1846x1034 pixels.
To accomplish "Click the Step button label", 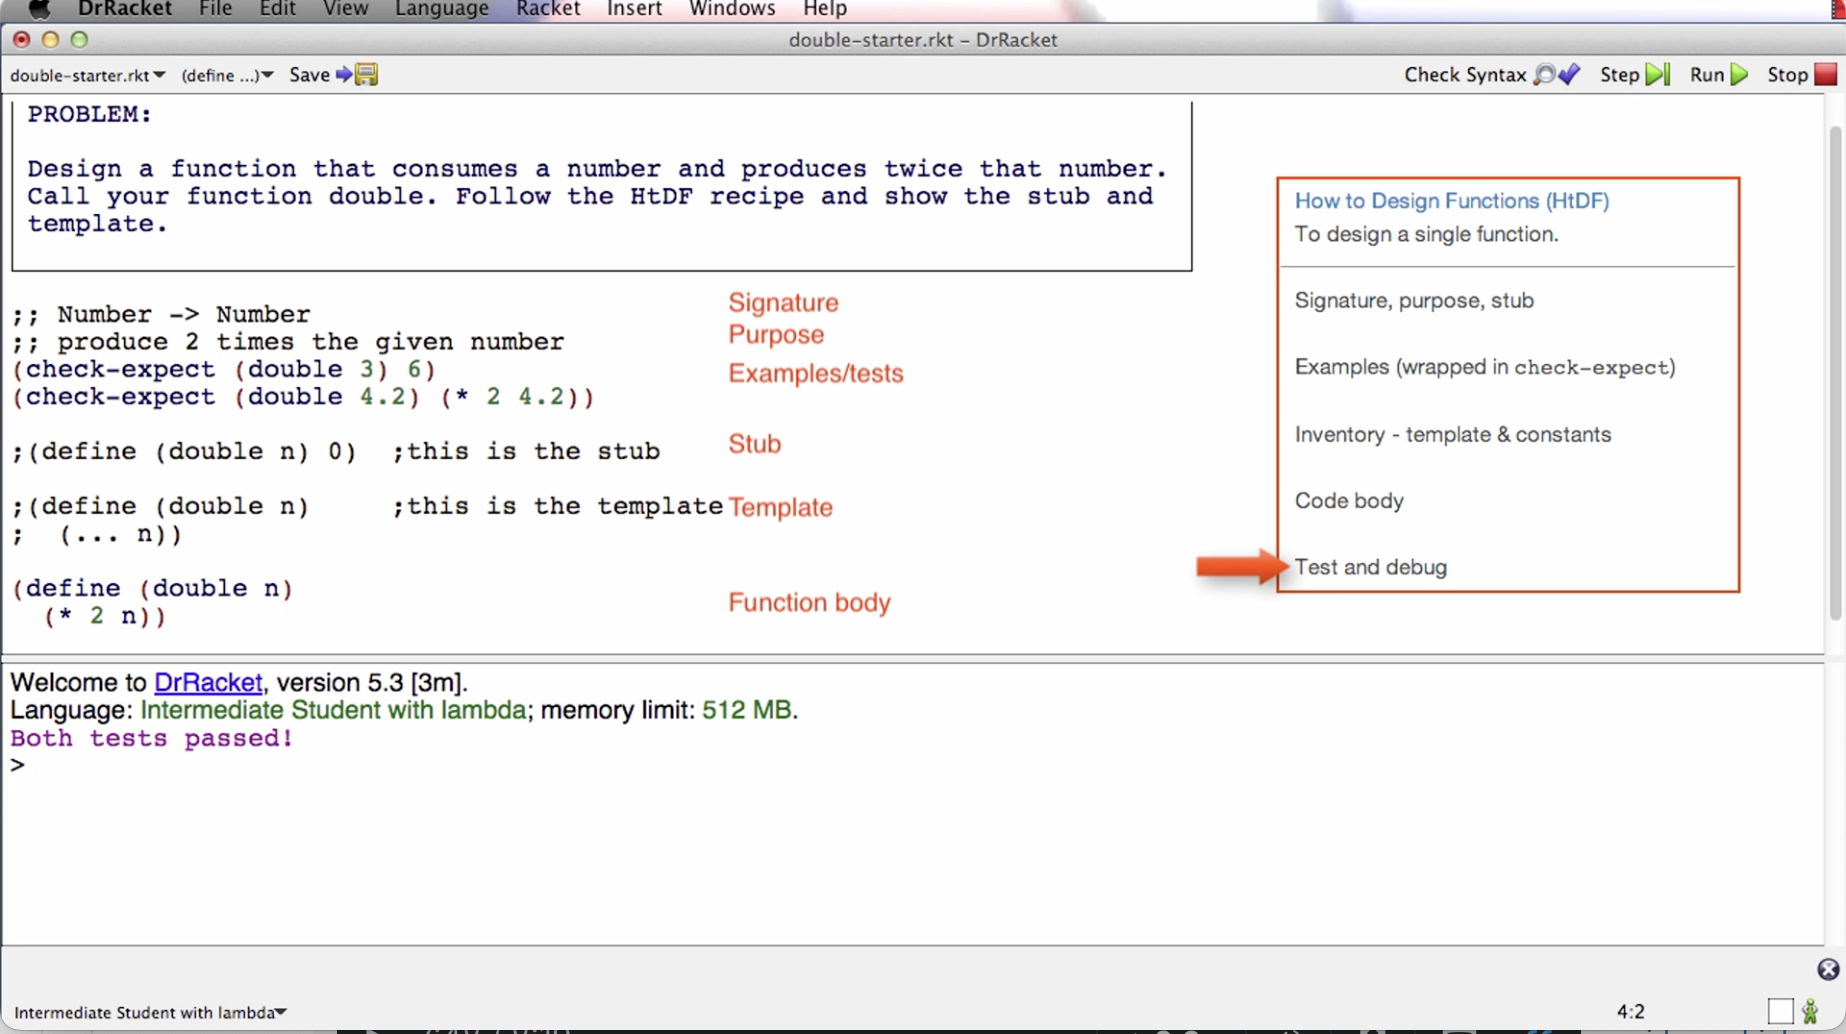I will point(1619,75).
